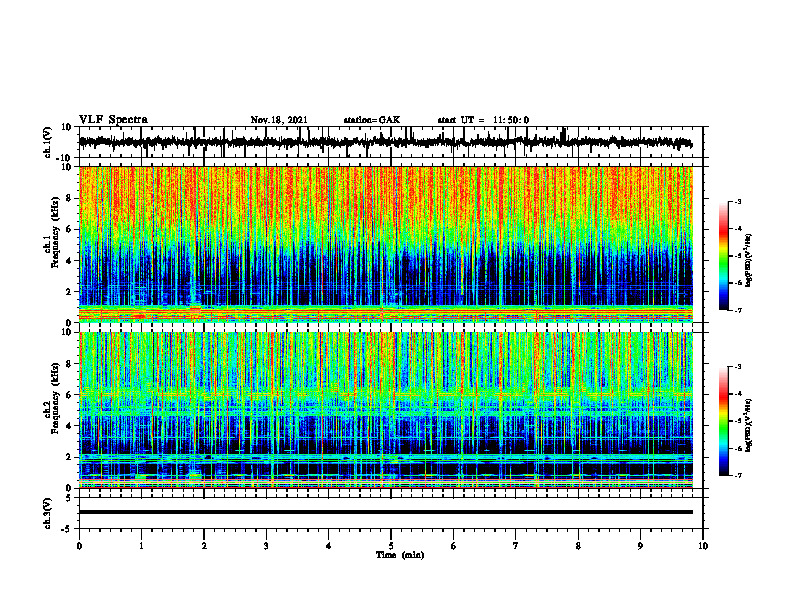Click tick label 0 on the Time axis

pos(79,546)
